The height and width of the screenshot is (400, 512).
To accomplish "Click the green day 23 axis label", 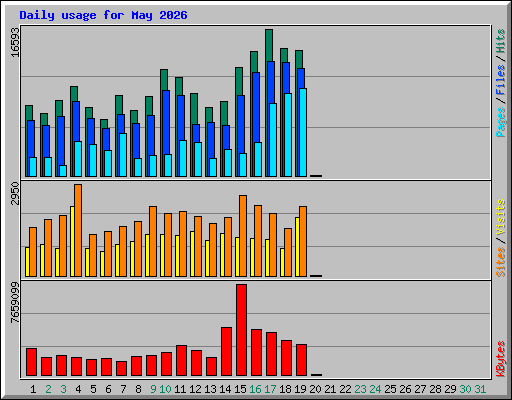I will click(360, 389).
